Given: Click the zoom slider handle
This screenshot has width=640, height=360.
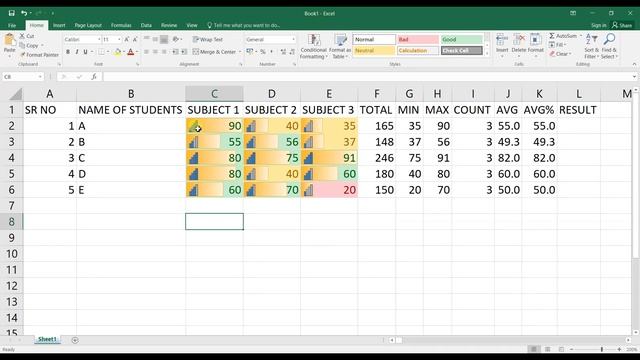Looking at the screenshot, I should click(602, 349).
